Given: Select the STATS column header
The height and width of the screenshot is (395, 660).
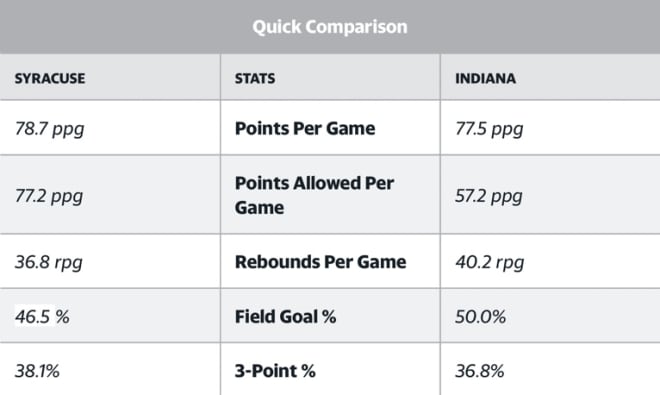Looking at the screenshot, I should point(255,78).
